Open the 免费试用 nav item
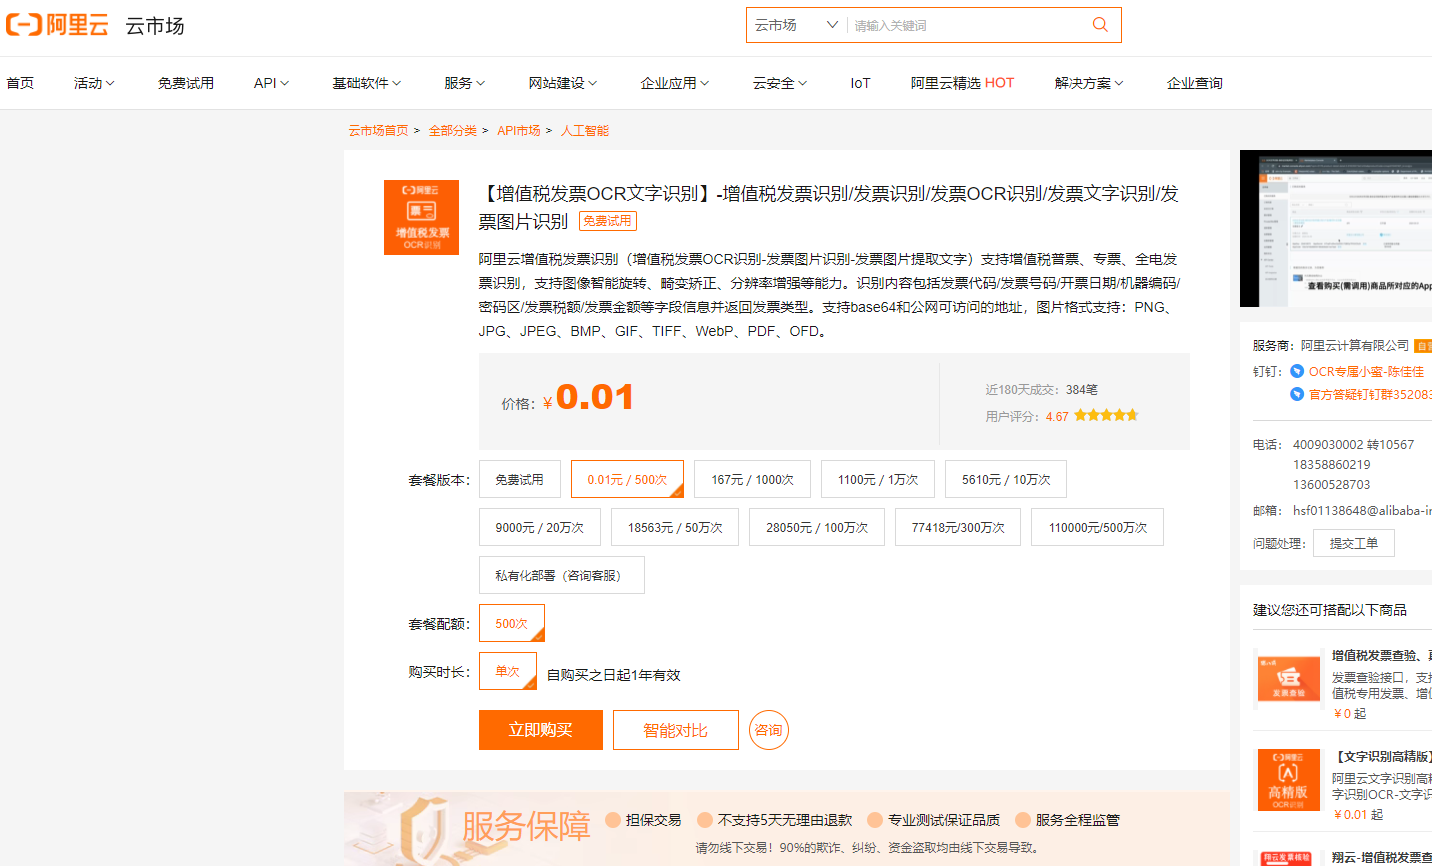Image resolution: width=1432 pixels, height=866 pixels. point(185,83)
